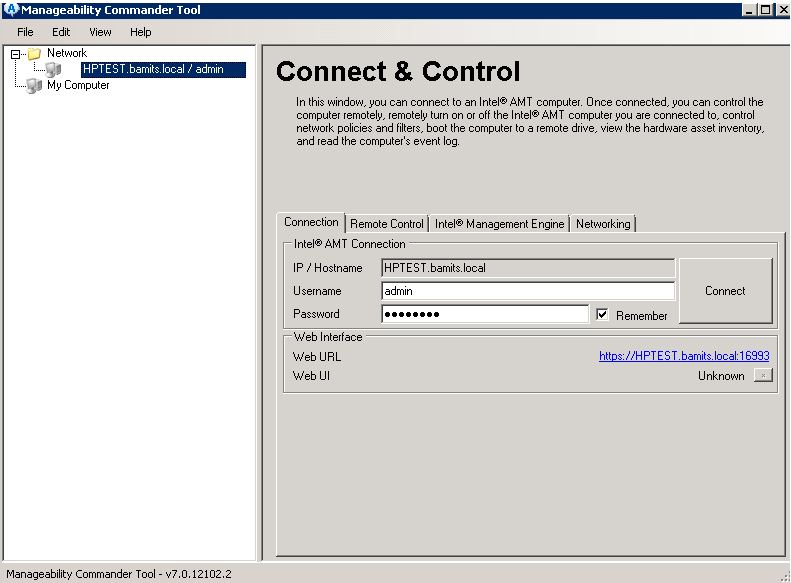The height and width of the screenshot is (583, 791).
Task: Switch to the Connection tab
Action: pyautogui.click(x=311, y=222)
